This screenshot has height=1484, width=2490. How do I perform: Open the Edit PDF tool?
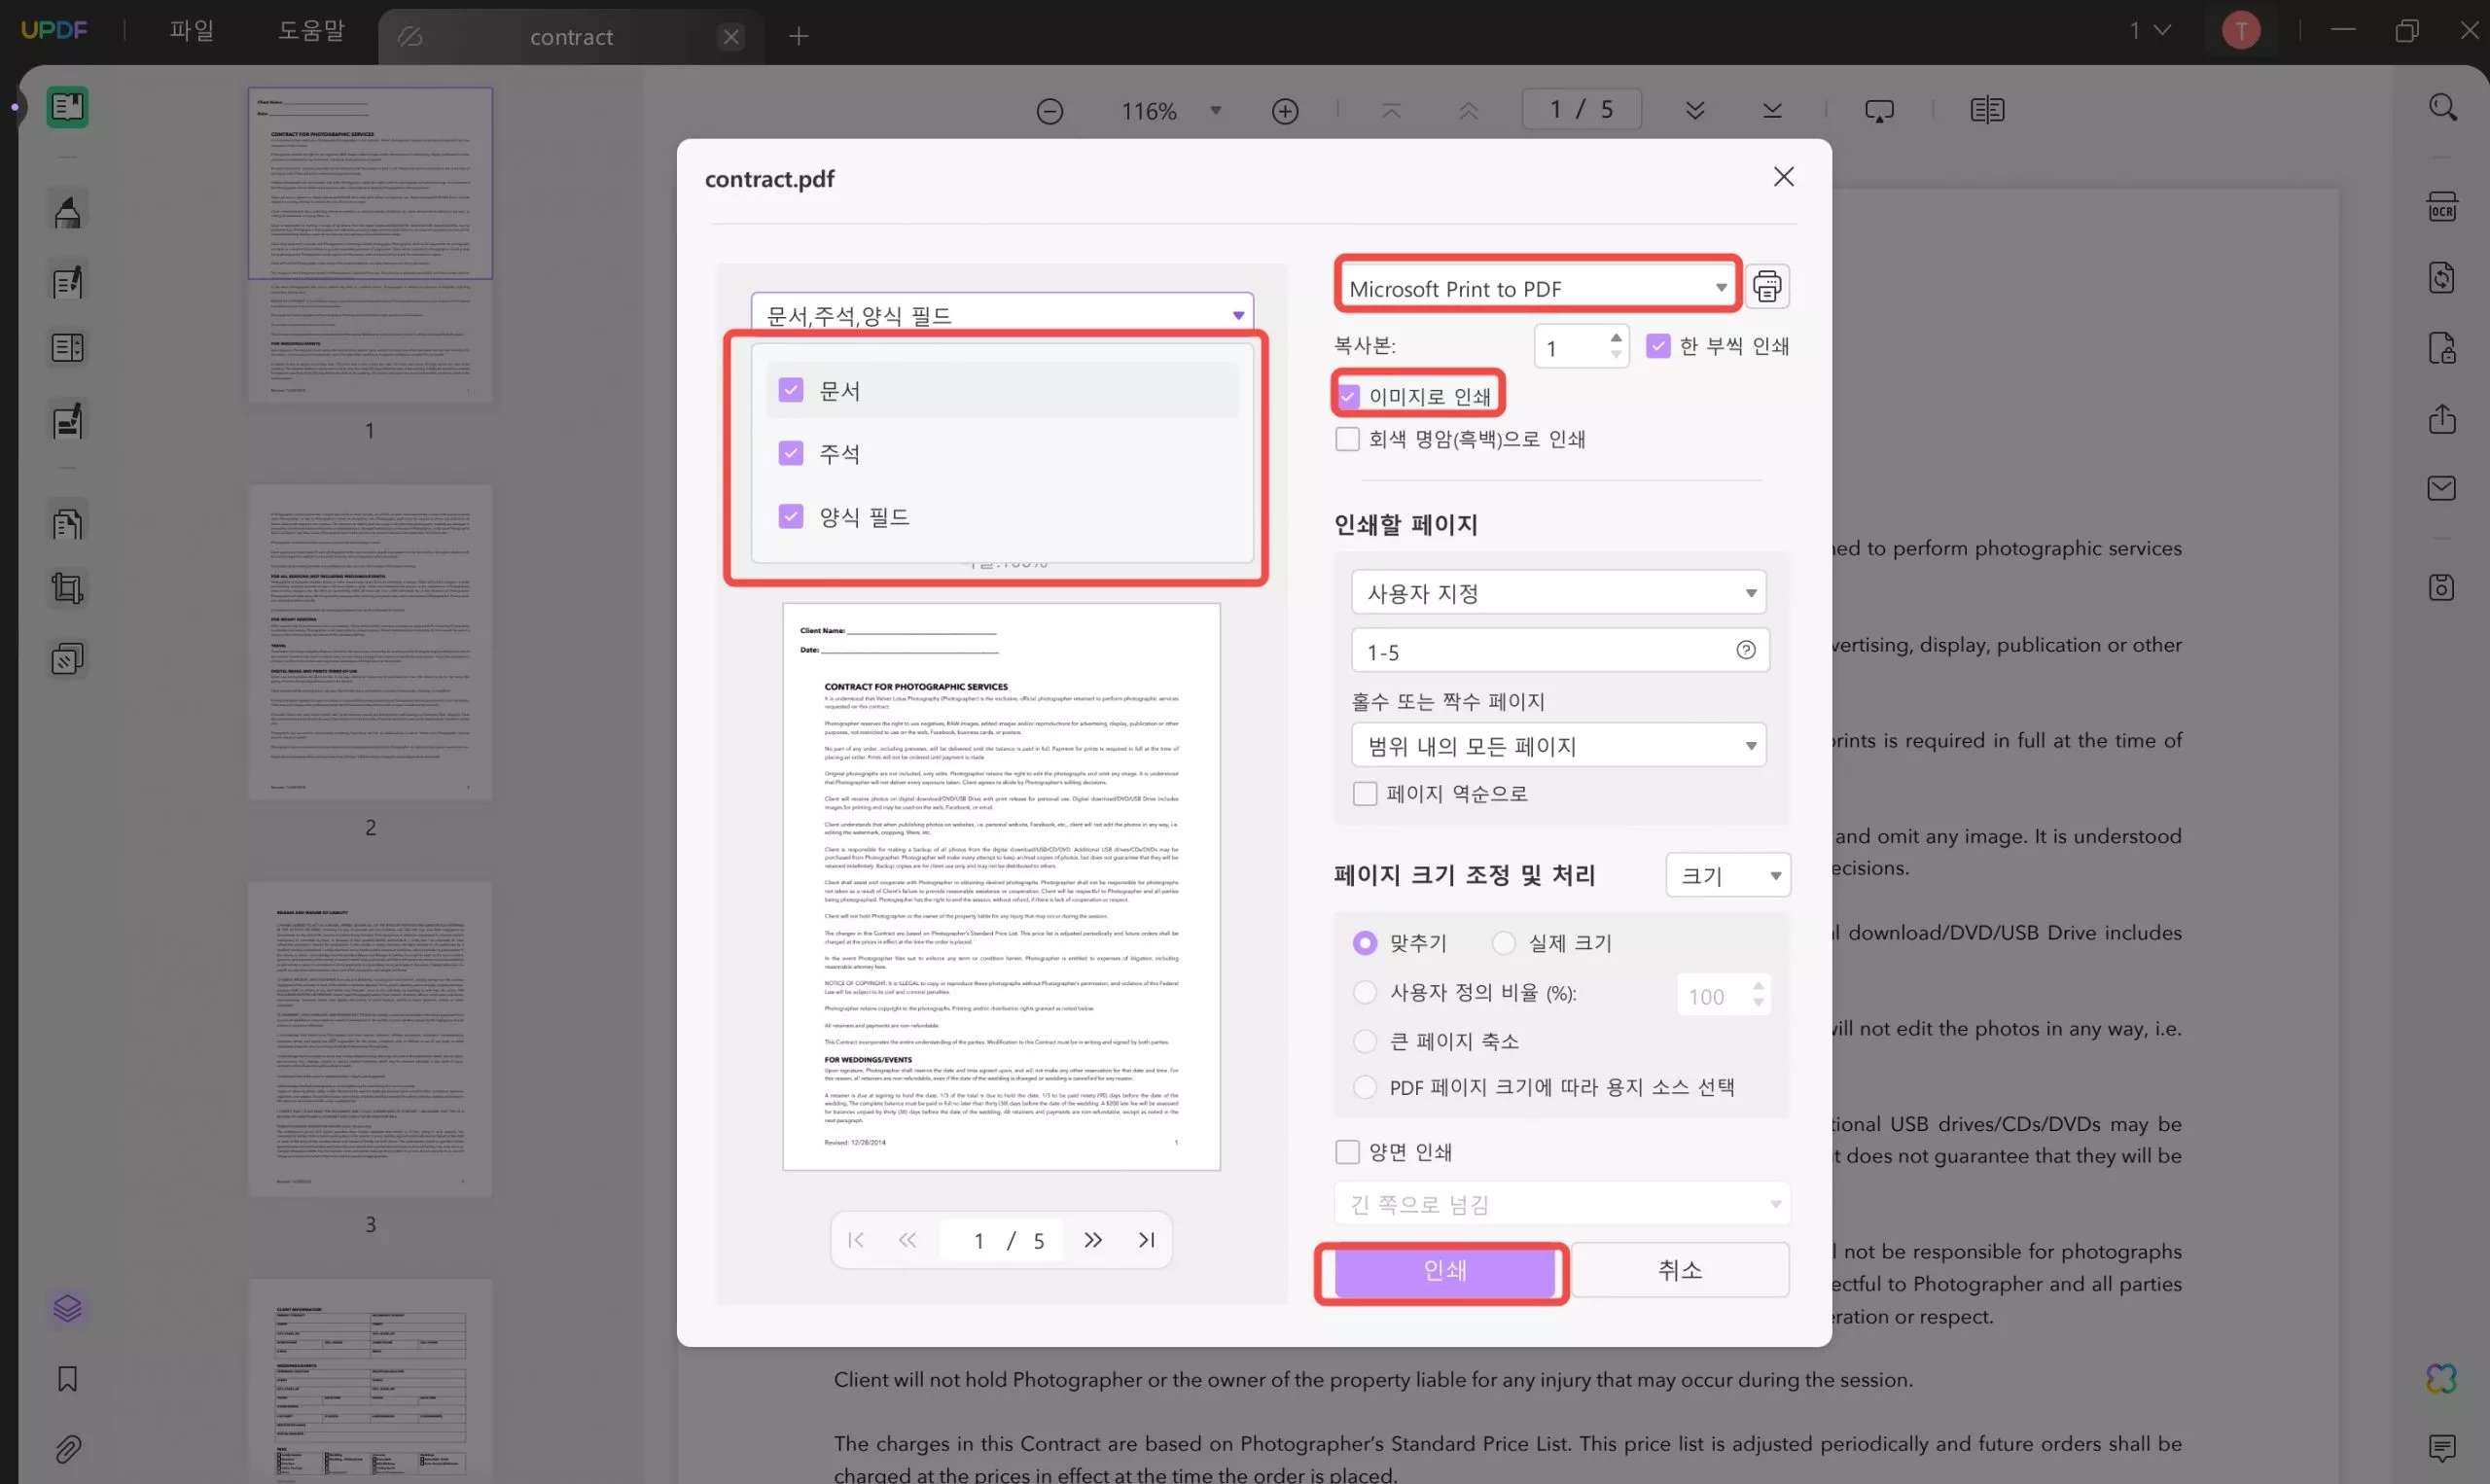[67, 283]
